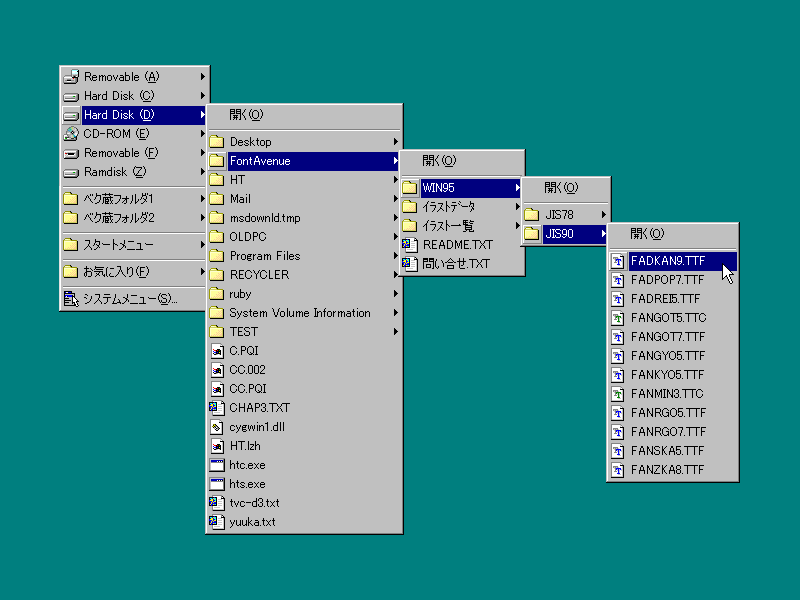The image size is (800, 600).
Task: Open the msdownld.tmp folder entry
Action: coord(305,218)
